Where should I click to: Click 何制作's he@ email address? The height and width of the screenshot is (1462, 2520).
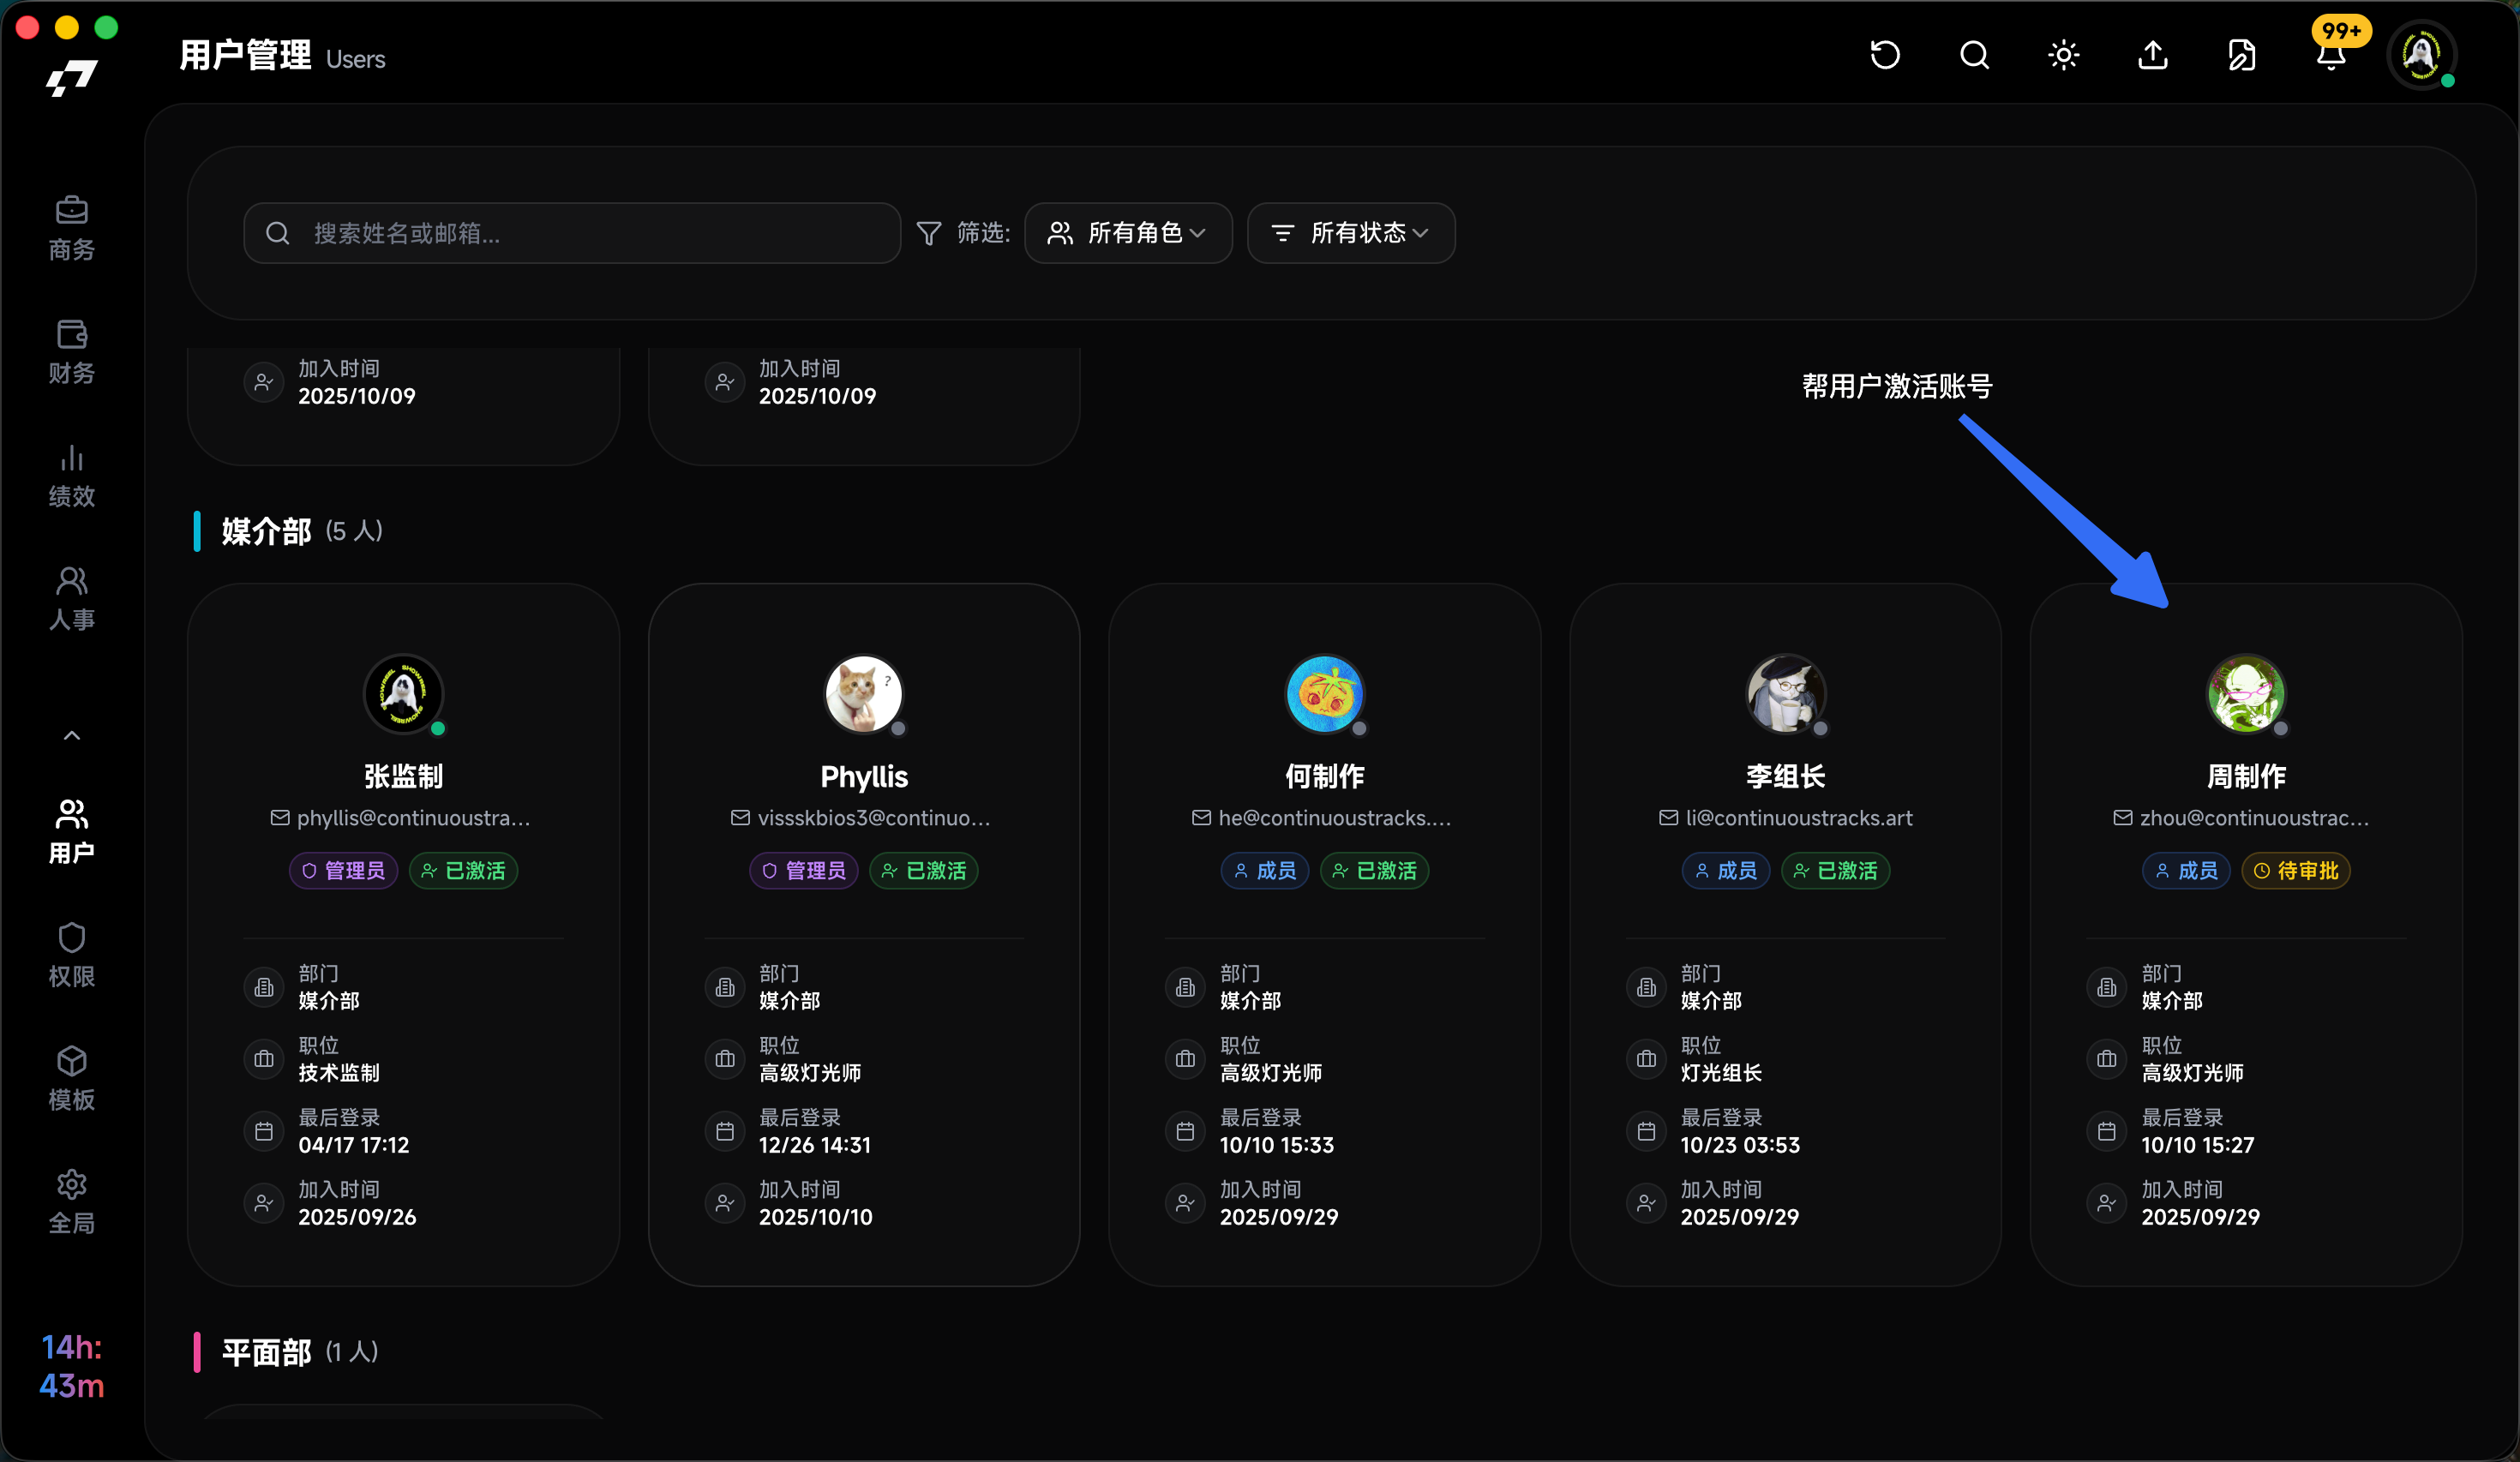(x=1334, y=818)
